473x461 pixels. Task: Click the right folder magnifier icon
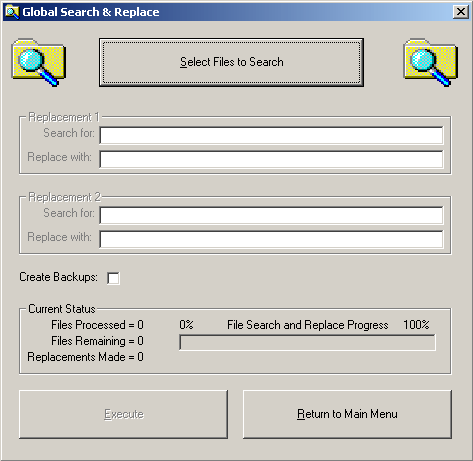431,62
